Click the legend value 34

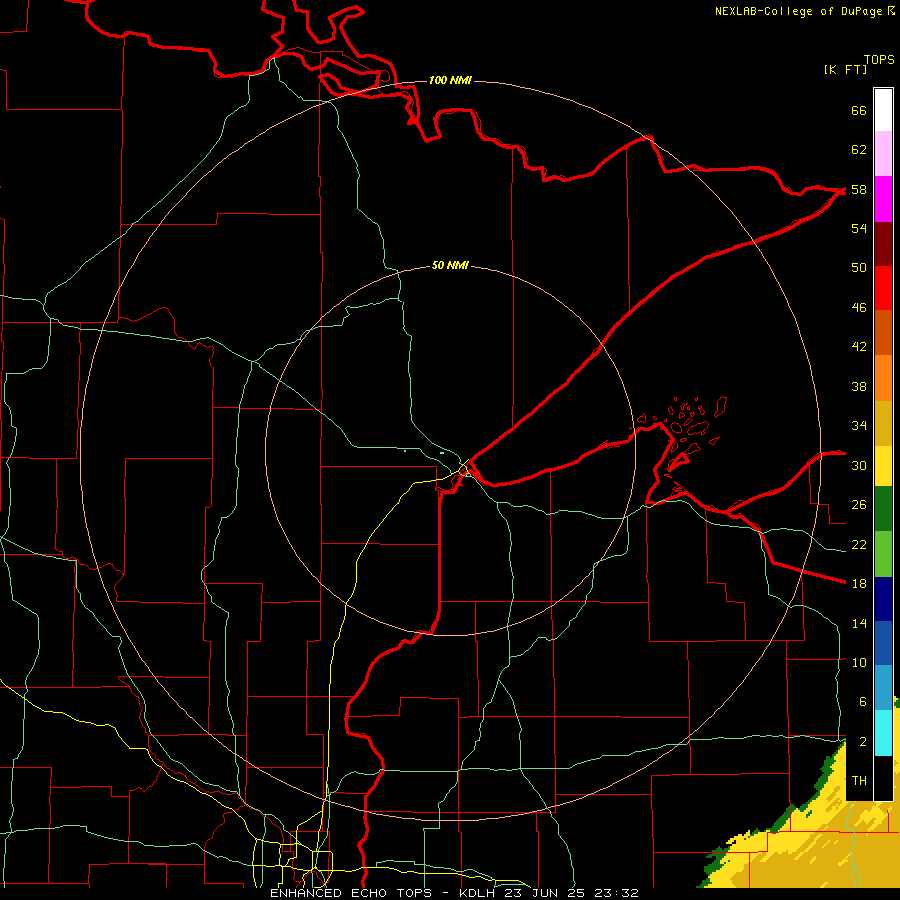pyautogui.click(x=859, y=425)
